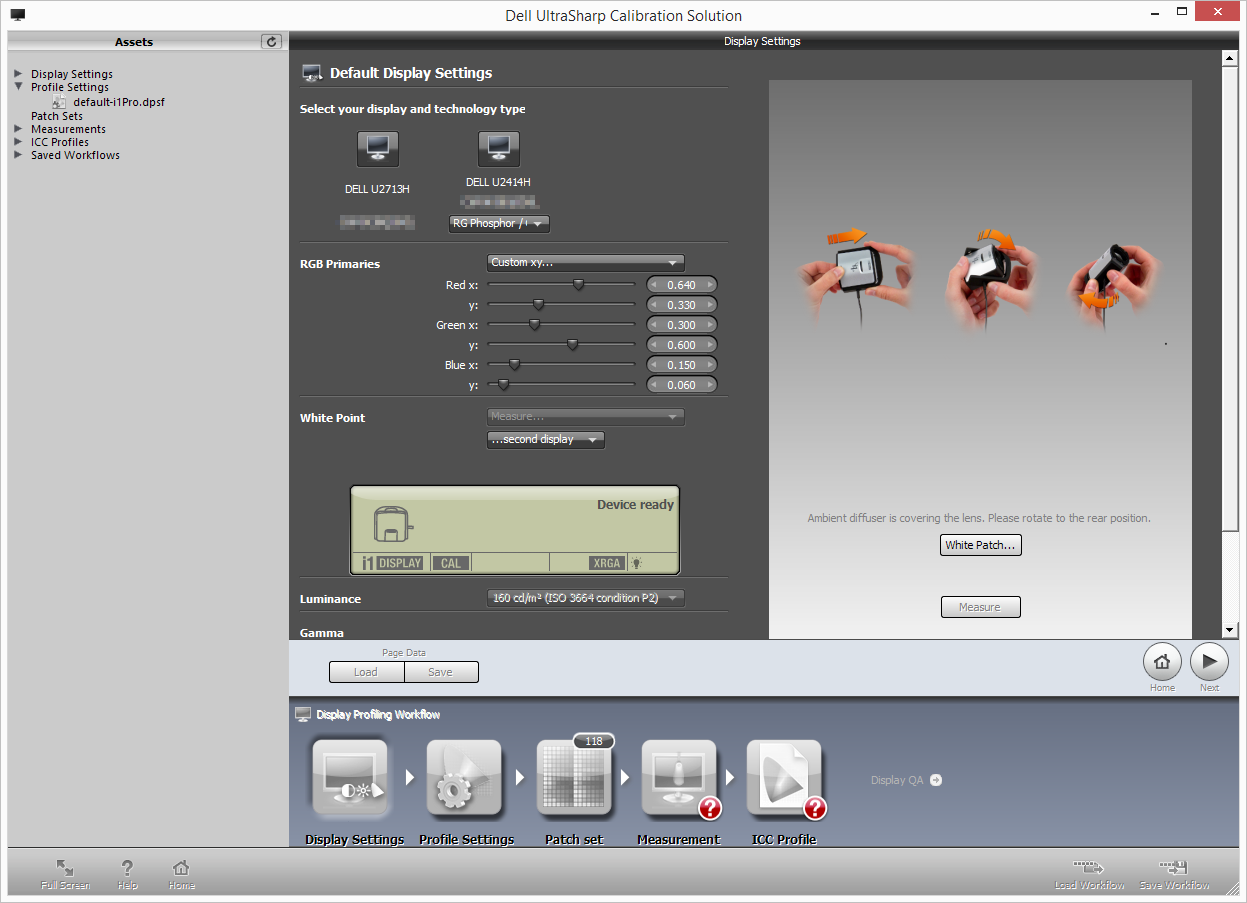Click the Red x value field 0.640

pos(682,285)
